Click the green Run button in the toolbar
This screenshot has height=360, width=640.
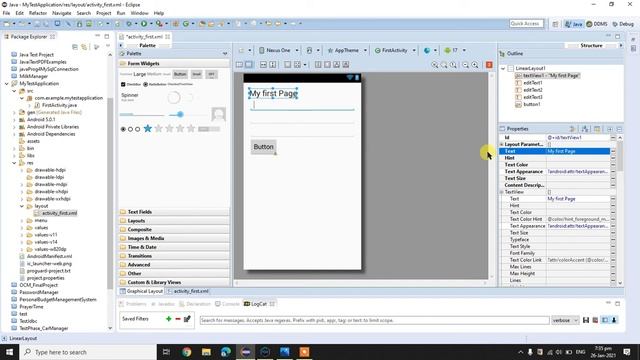144,24
